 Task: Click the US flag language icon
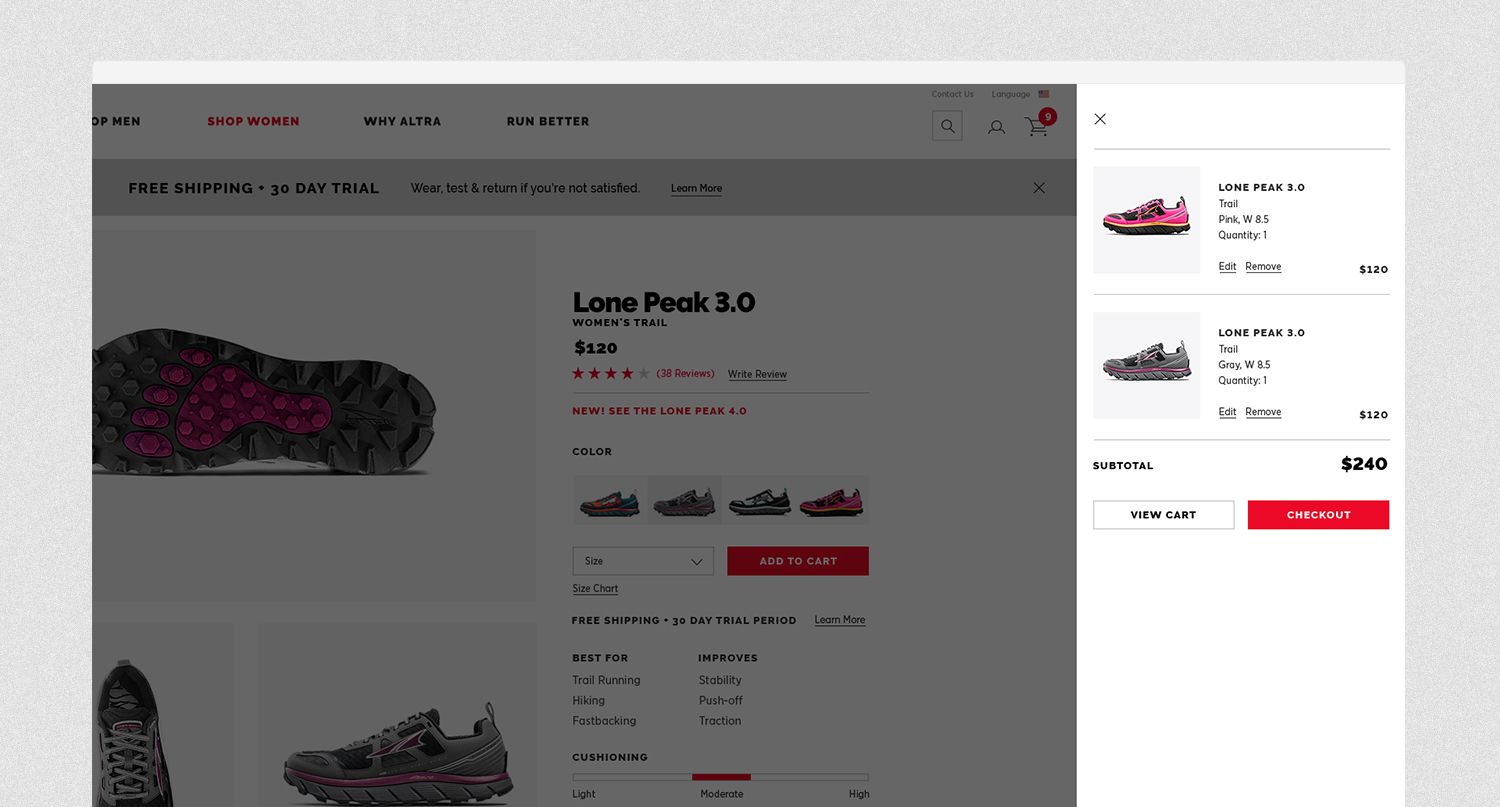coord(1044,94)
